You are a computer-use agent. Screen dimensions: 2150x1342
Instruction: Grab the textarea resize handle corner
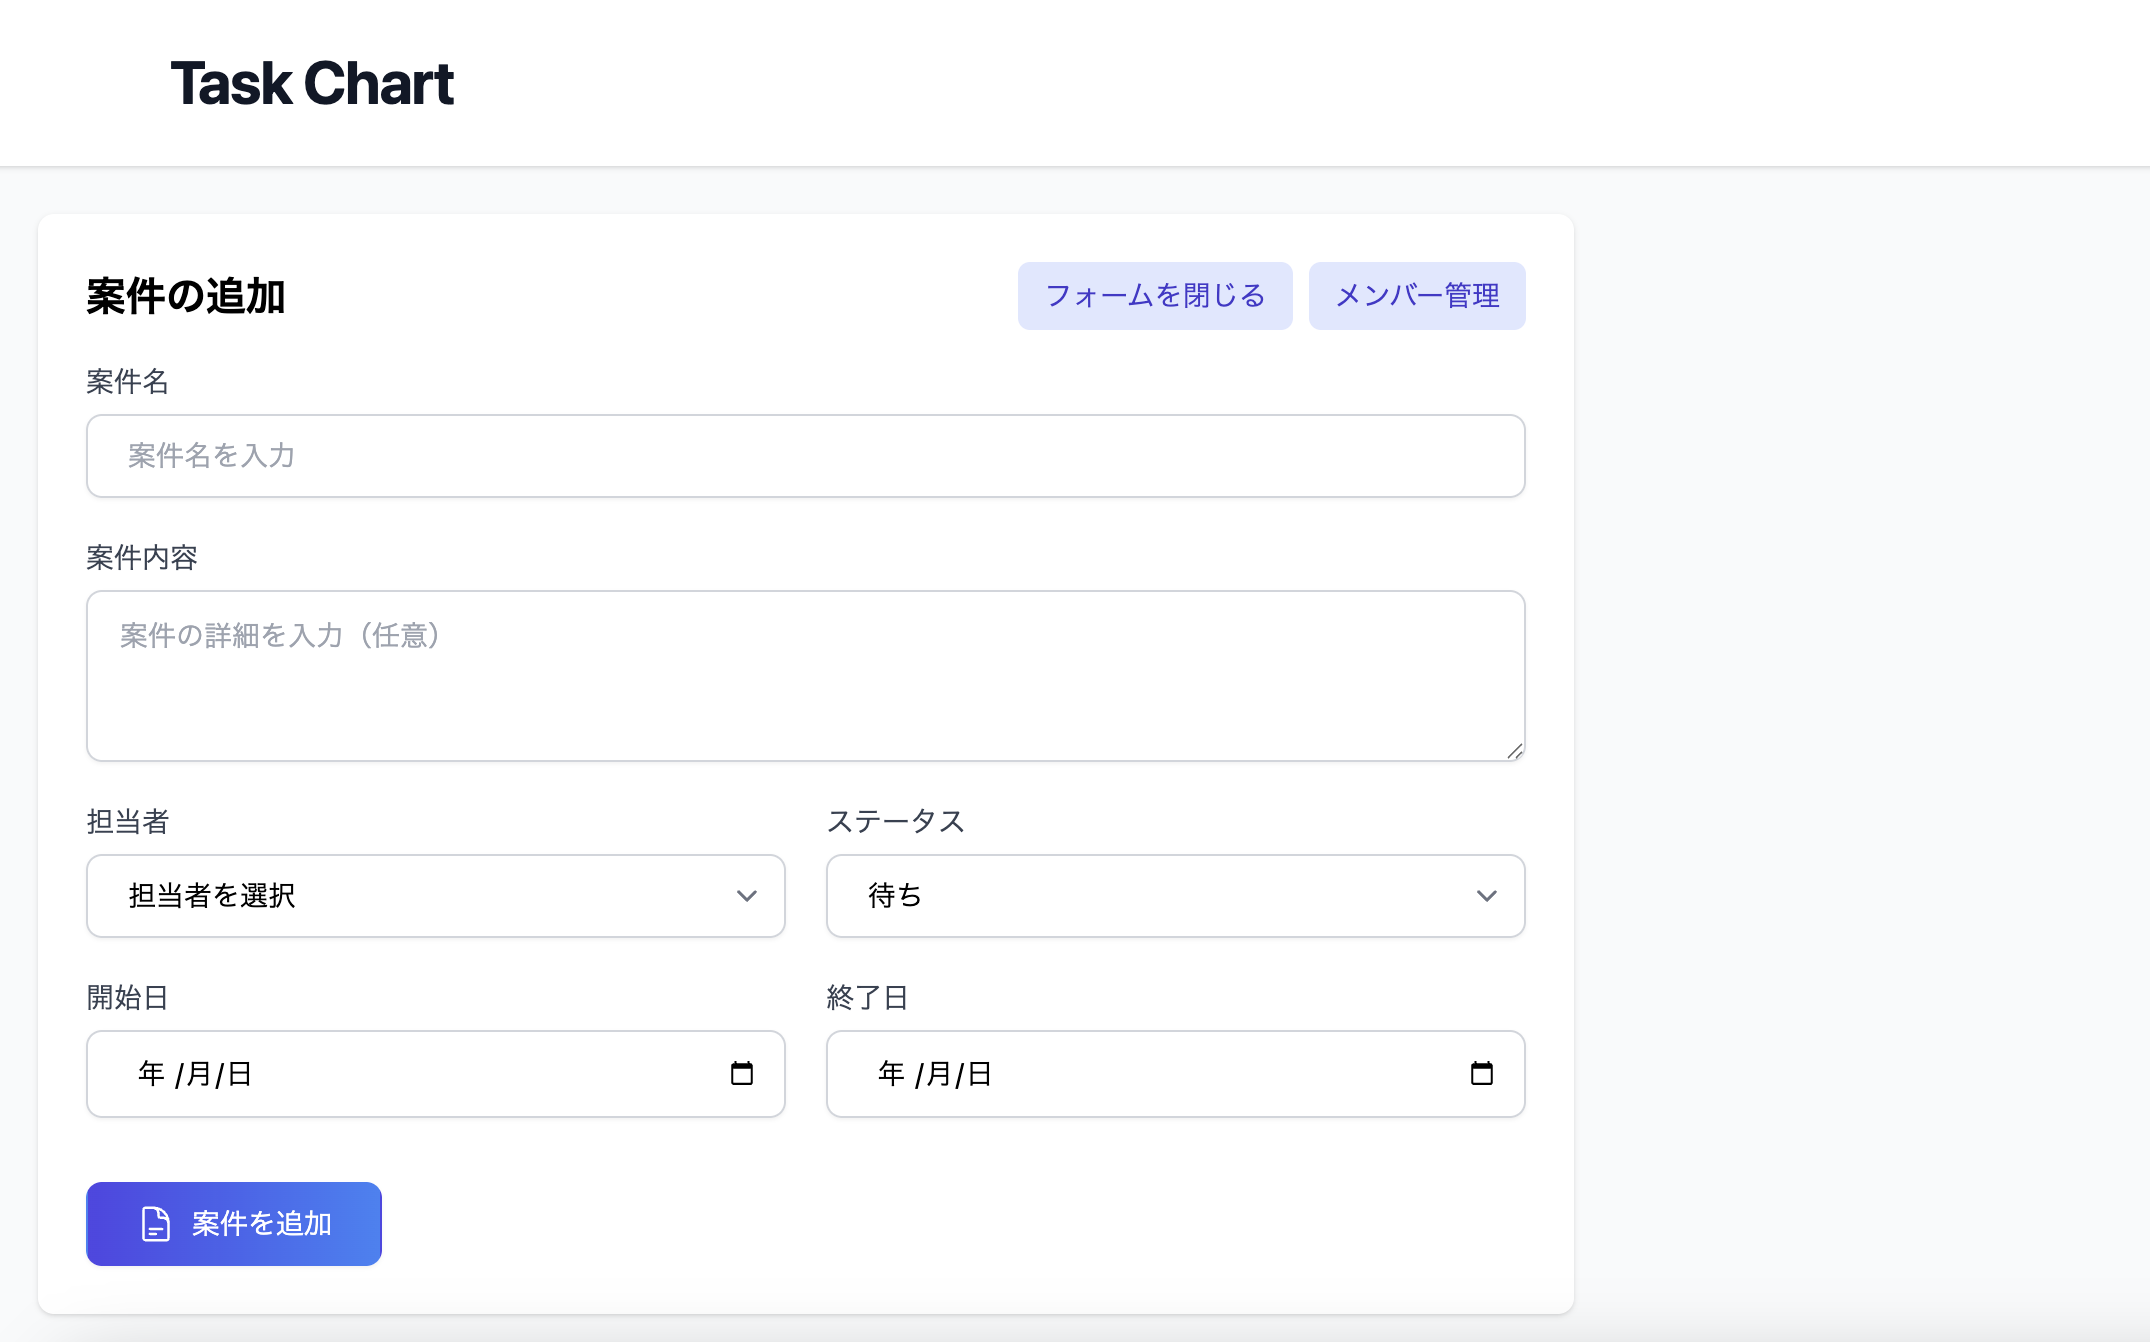point(1515,751)
